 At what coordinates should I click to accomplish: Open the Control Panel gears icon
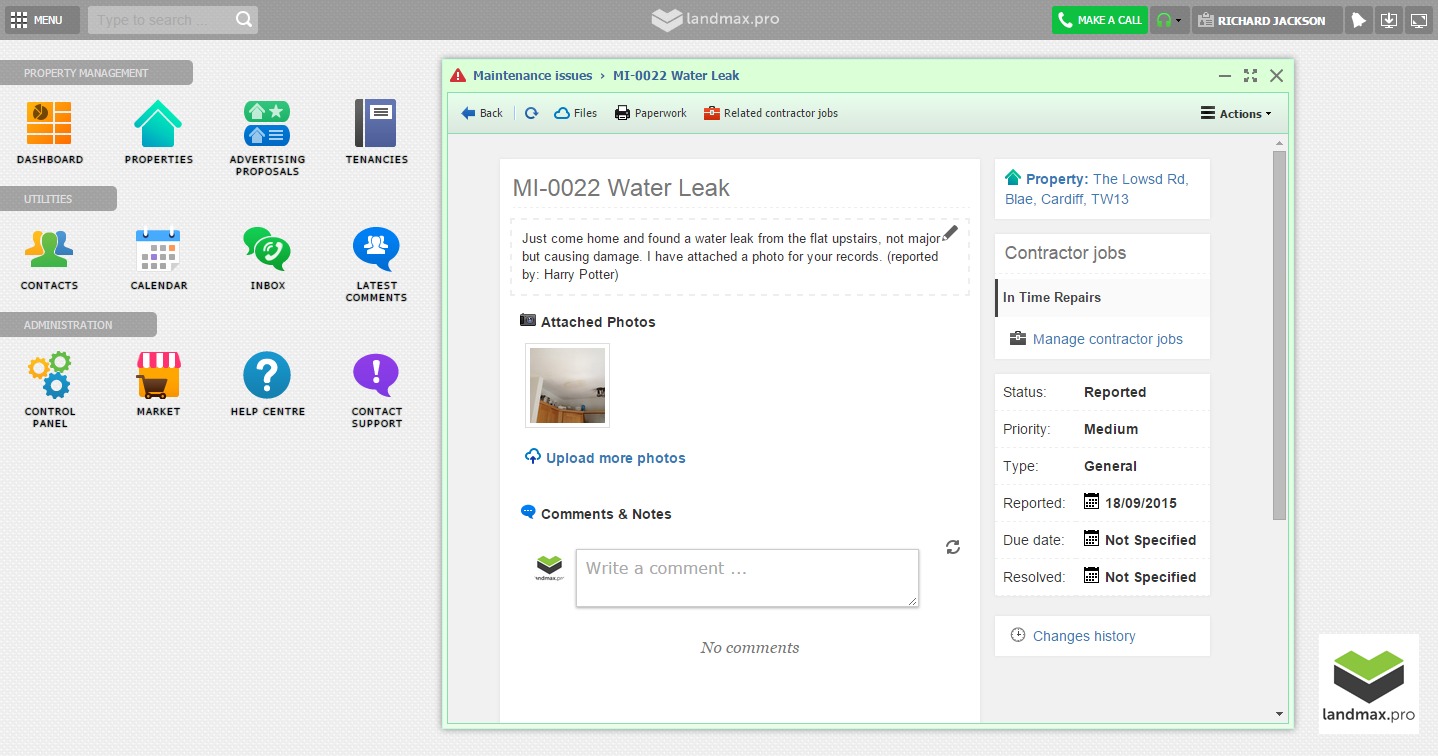pos(49,376)
